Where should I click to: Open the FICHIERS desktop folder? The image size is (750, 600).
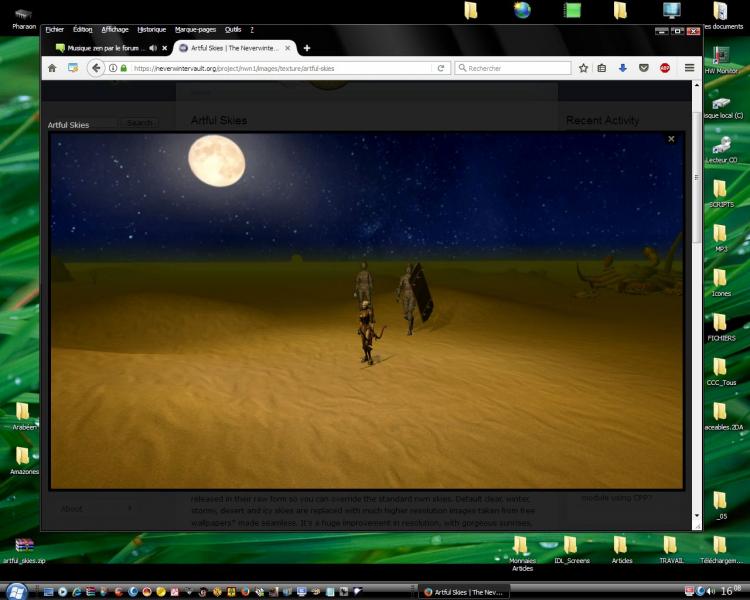coord(721,327)
